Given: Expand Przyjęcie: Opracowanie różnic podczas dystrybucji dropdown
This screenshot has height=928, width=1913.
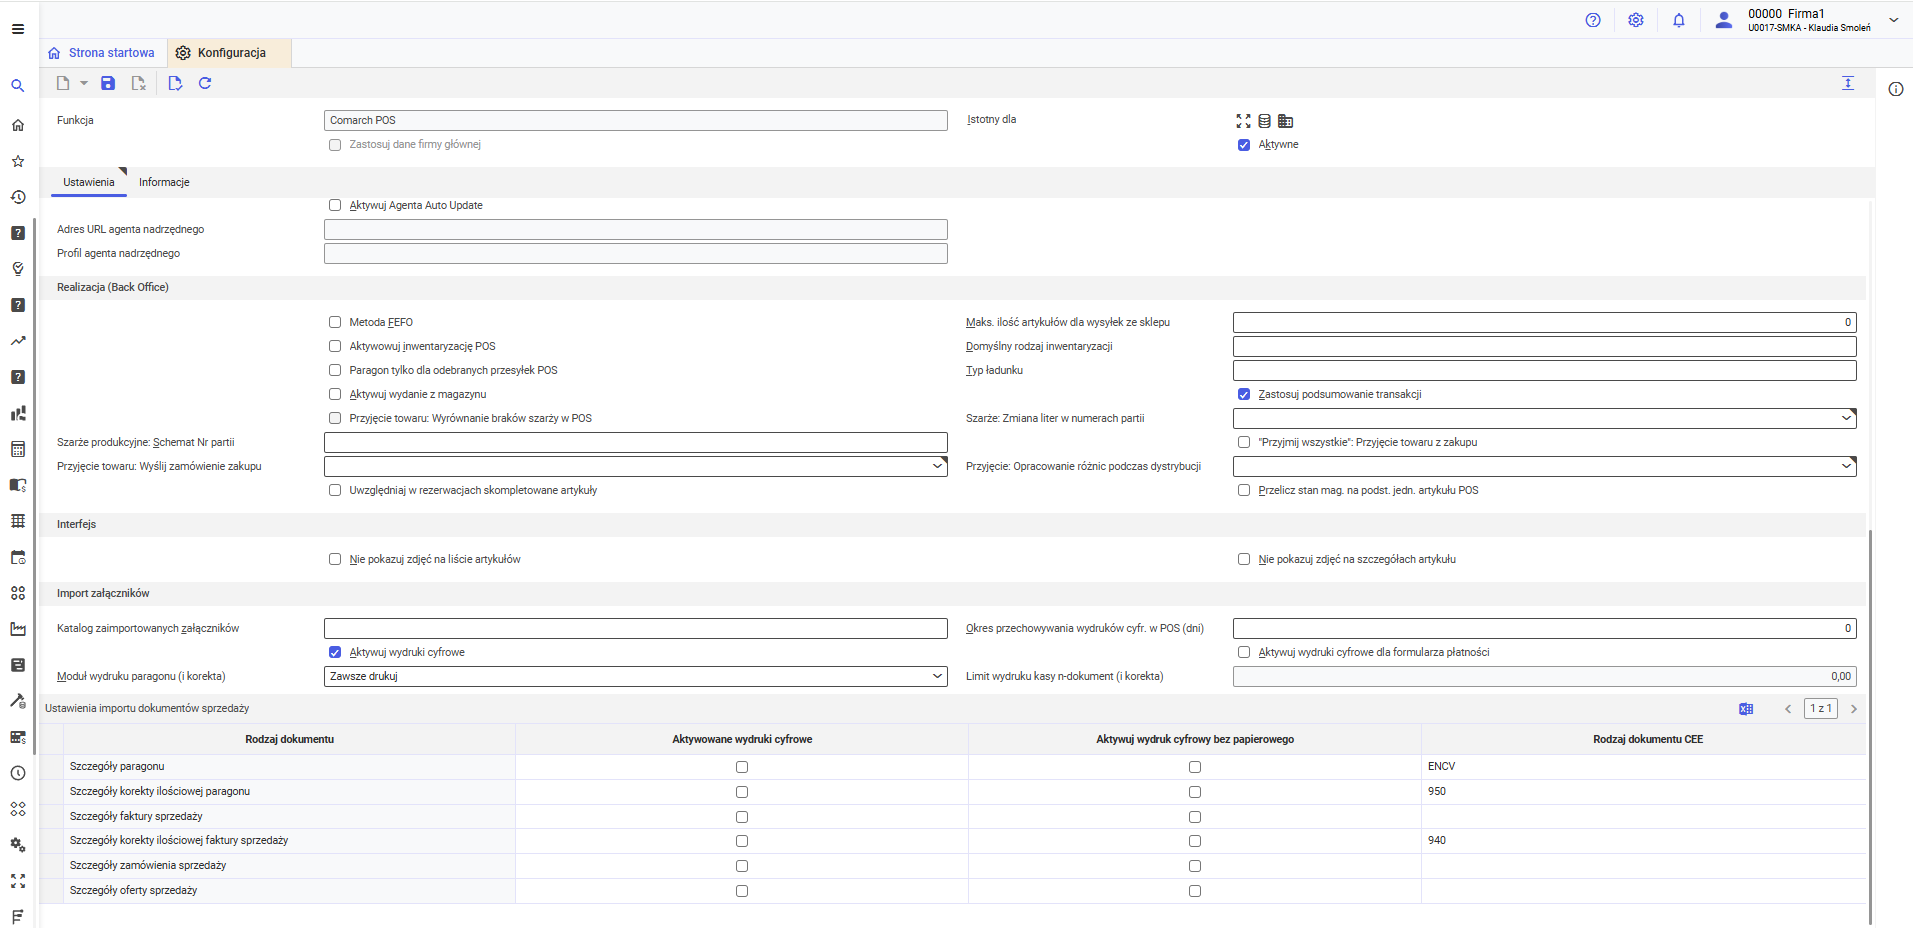Looking at the screenshot, I should [x=1846, y=466].
